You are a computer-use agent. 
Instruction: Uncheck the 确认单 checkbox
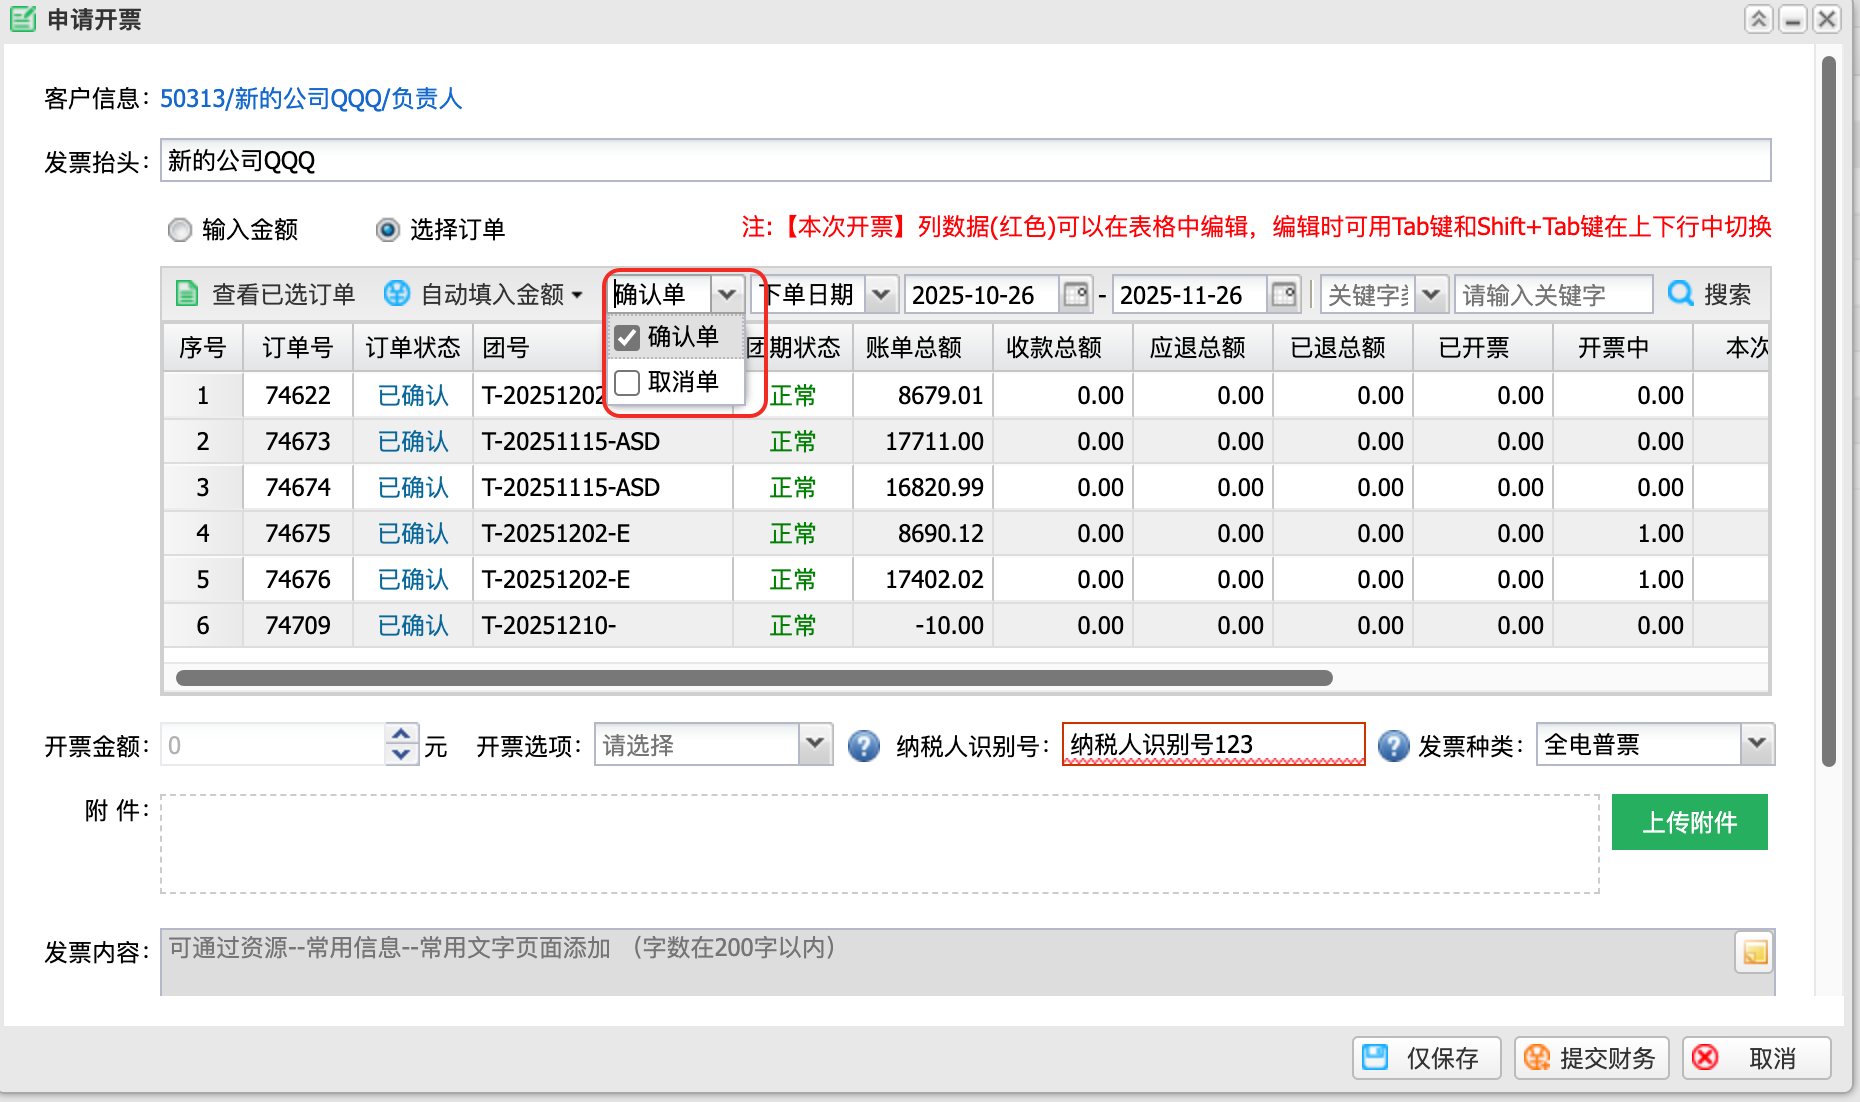click(x=627, y=338)
